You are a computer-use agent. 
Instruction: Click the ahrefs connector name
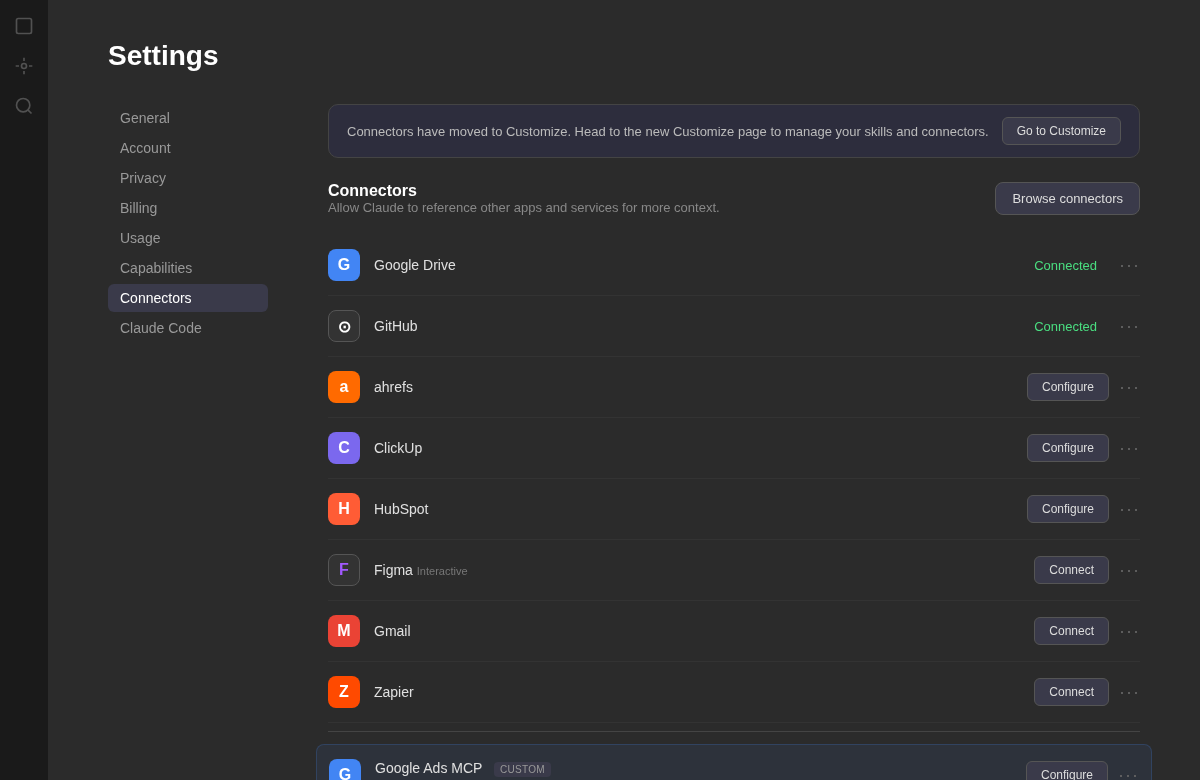click(393, 387)
